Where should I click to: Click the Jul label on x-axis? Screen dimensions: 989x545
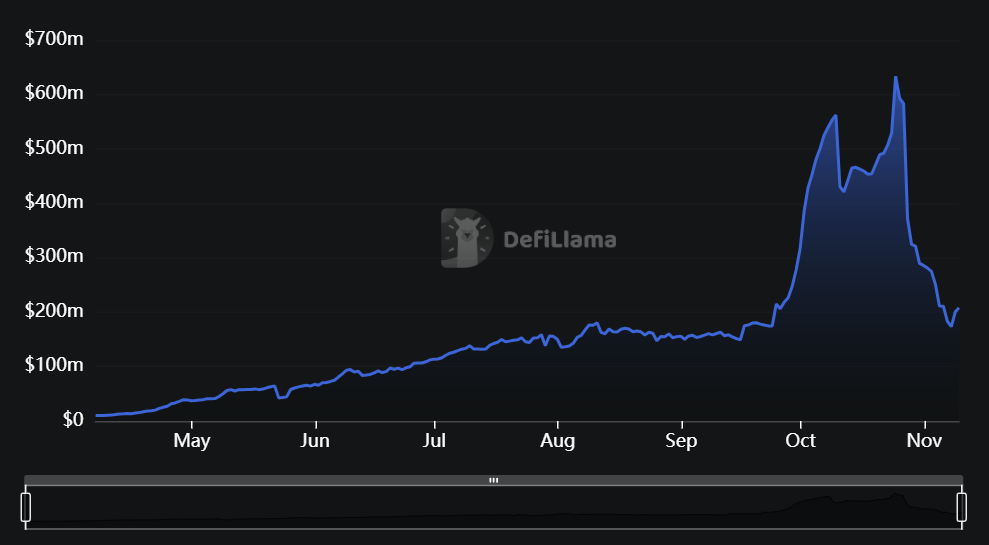[434, 441]
